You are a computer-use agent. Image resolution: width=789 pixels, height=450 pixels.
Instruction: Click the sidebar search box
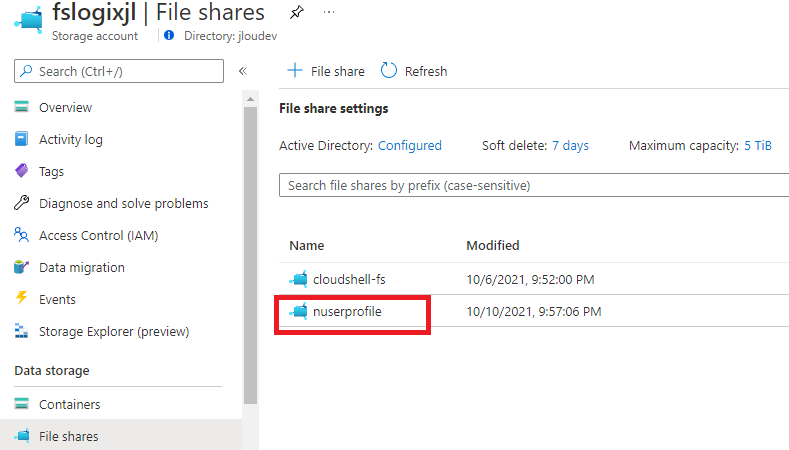(x=119, y=71)
